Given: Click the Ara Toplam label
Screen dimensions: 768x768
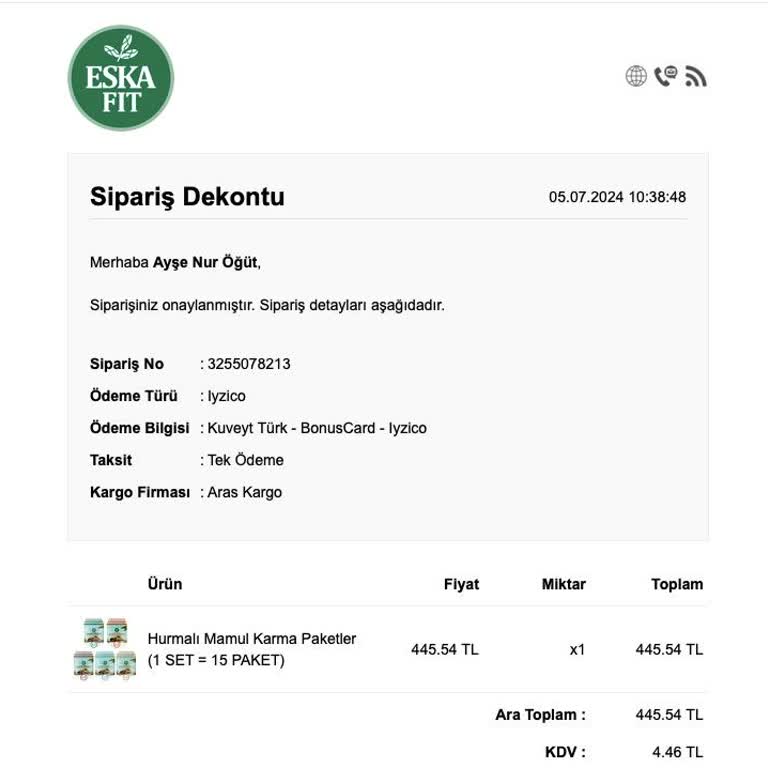Looking at the screenshot, I should pyautogui.click(x=540, y=715).
